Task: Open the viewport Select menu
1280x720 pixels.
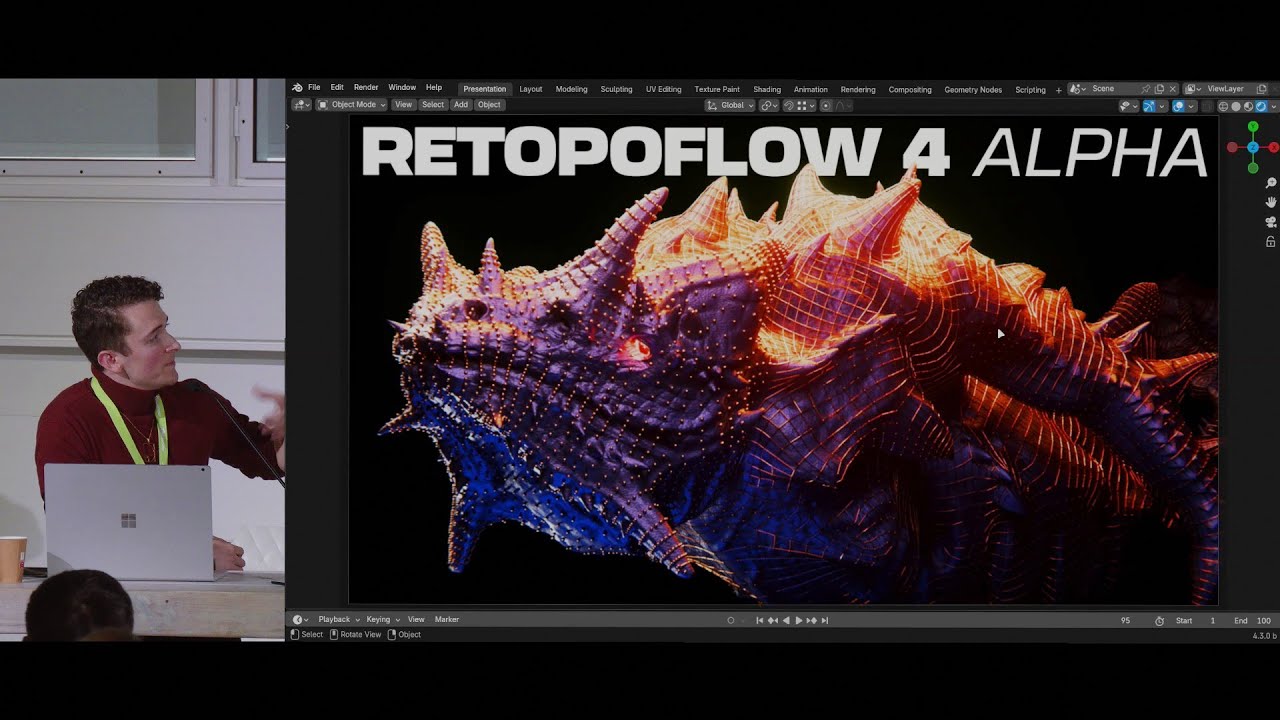Action: click(x=433, y=104)
